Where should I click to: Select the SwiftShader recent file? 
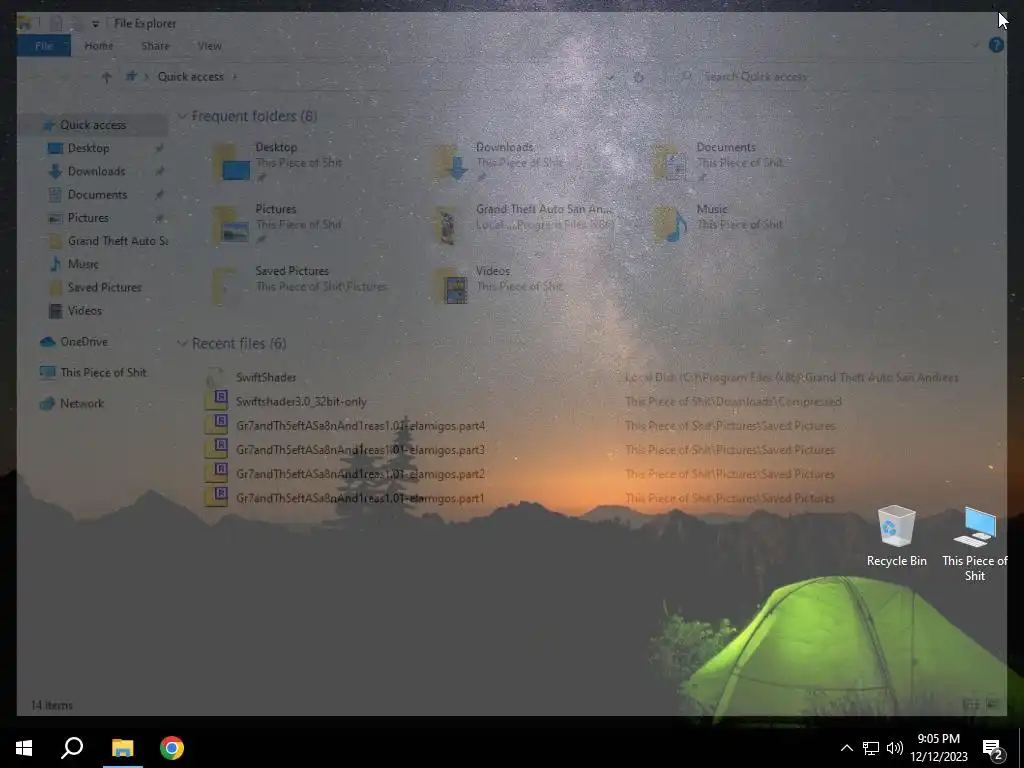point(266,377)
